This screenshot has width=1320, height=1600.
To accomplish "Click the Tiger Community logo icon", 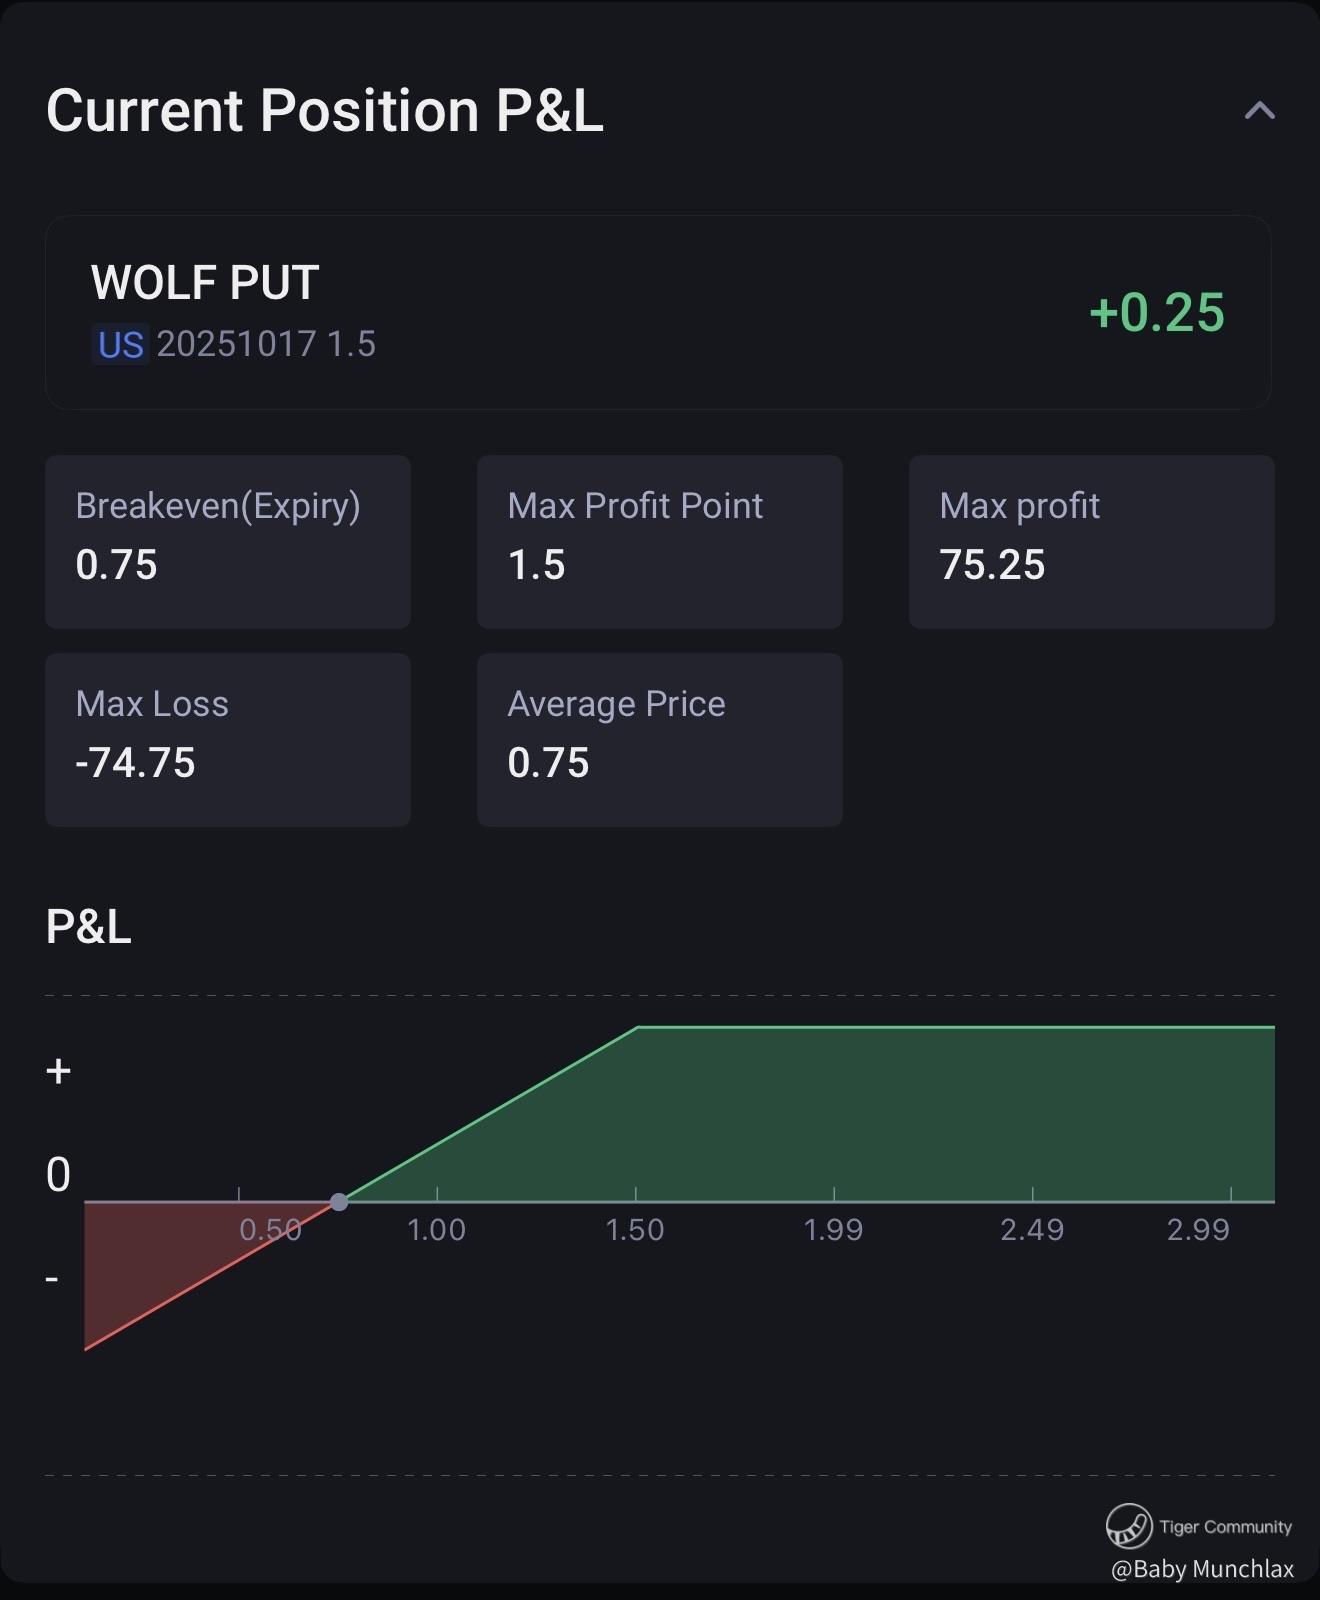I will (x=1129, y=1526).
